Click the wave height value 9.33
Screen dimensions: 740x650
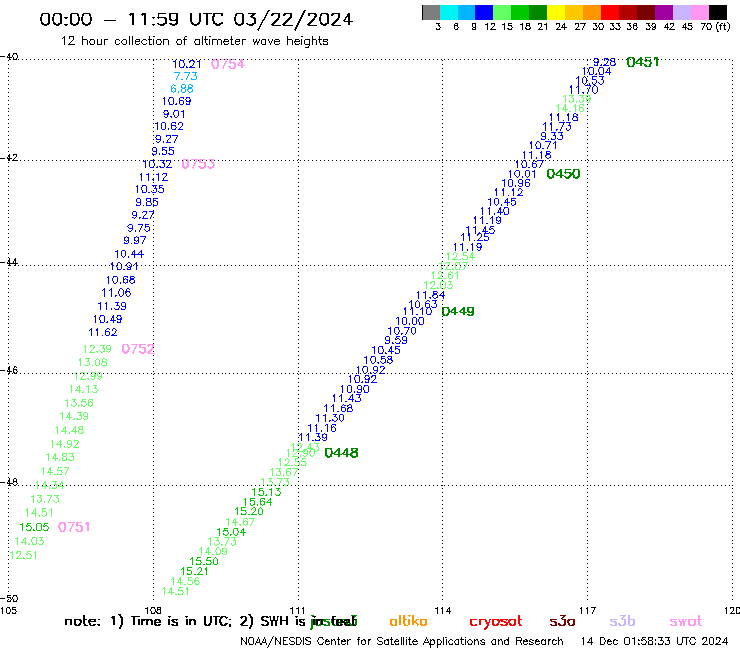(552, 136)
